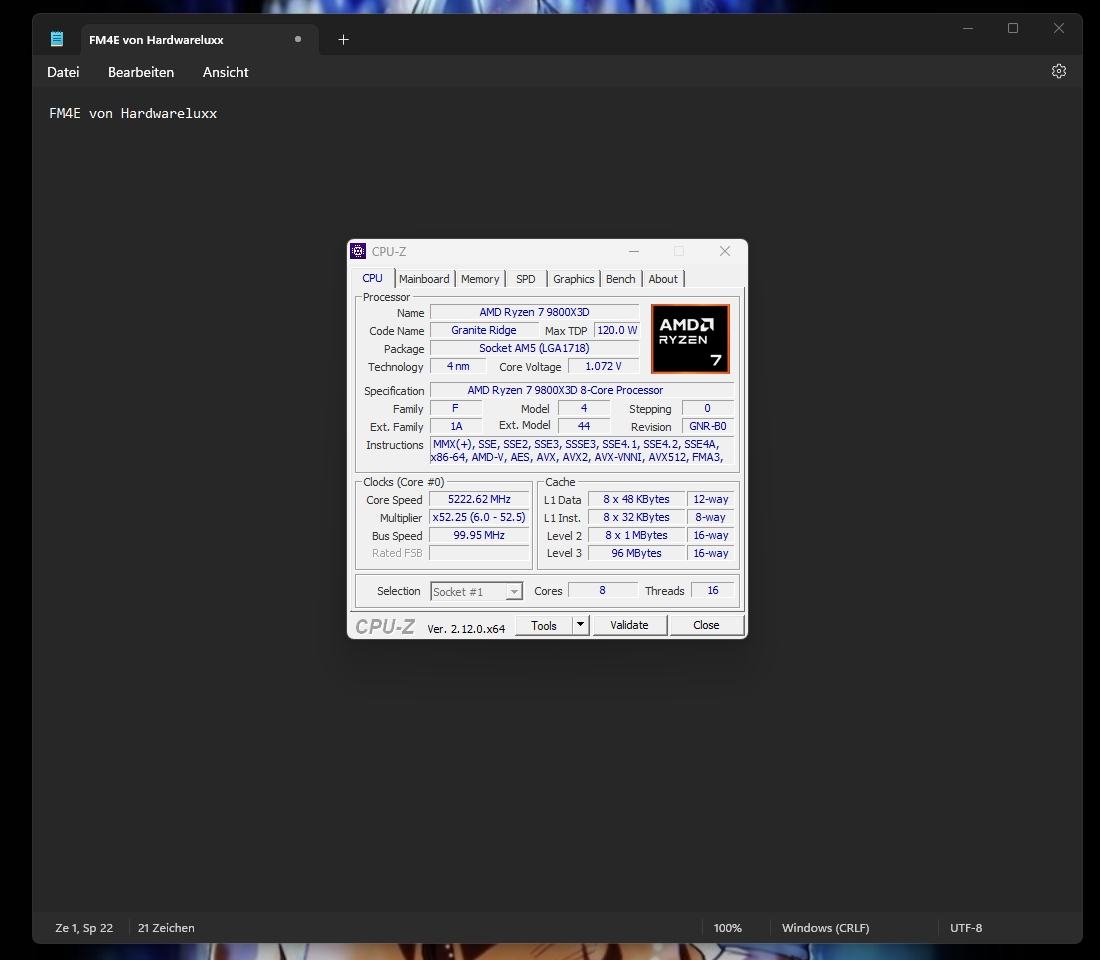Switch to the Graphics tab in CPU-Z

(x=573, y=279)
